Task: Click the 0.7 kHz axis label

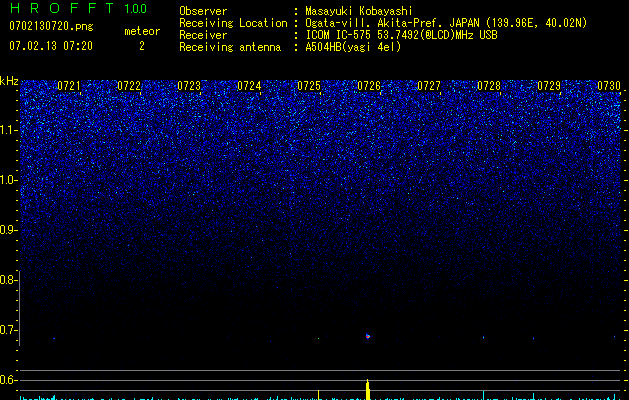Action: click(8, 330)
